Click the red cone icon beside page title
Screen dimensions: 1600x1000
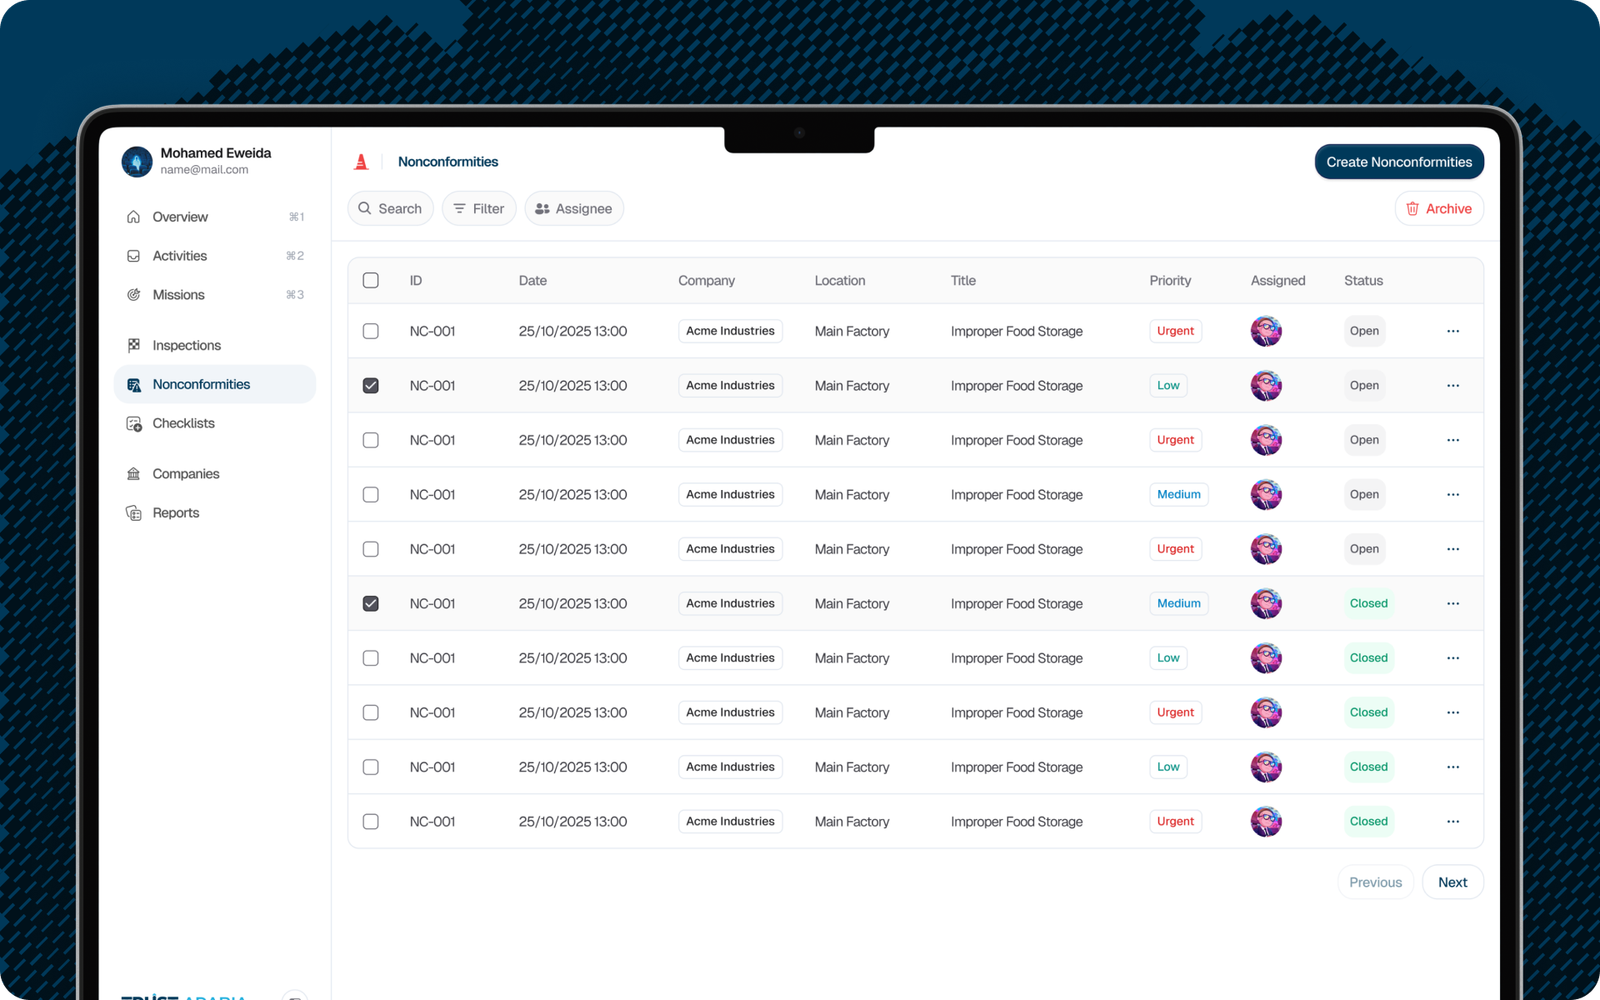[x=361, y=162]
